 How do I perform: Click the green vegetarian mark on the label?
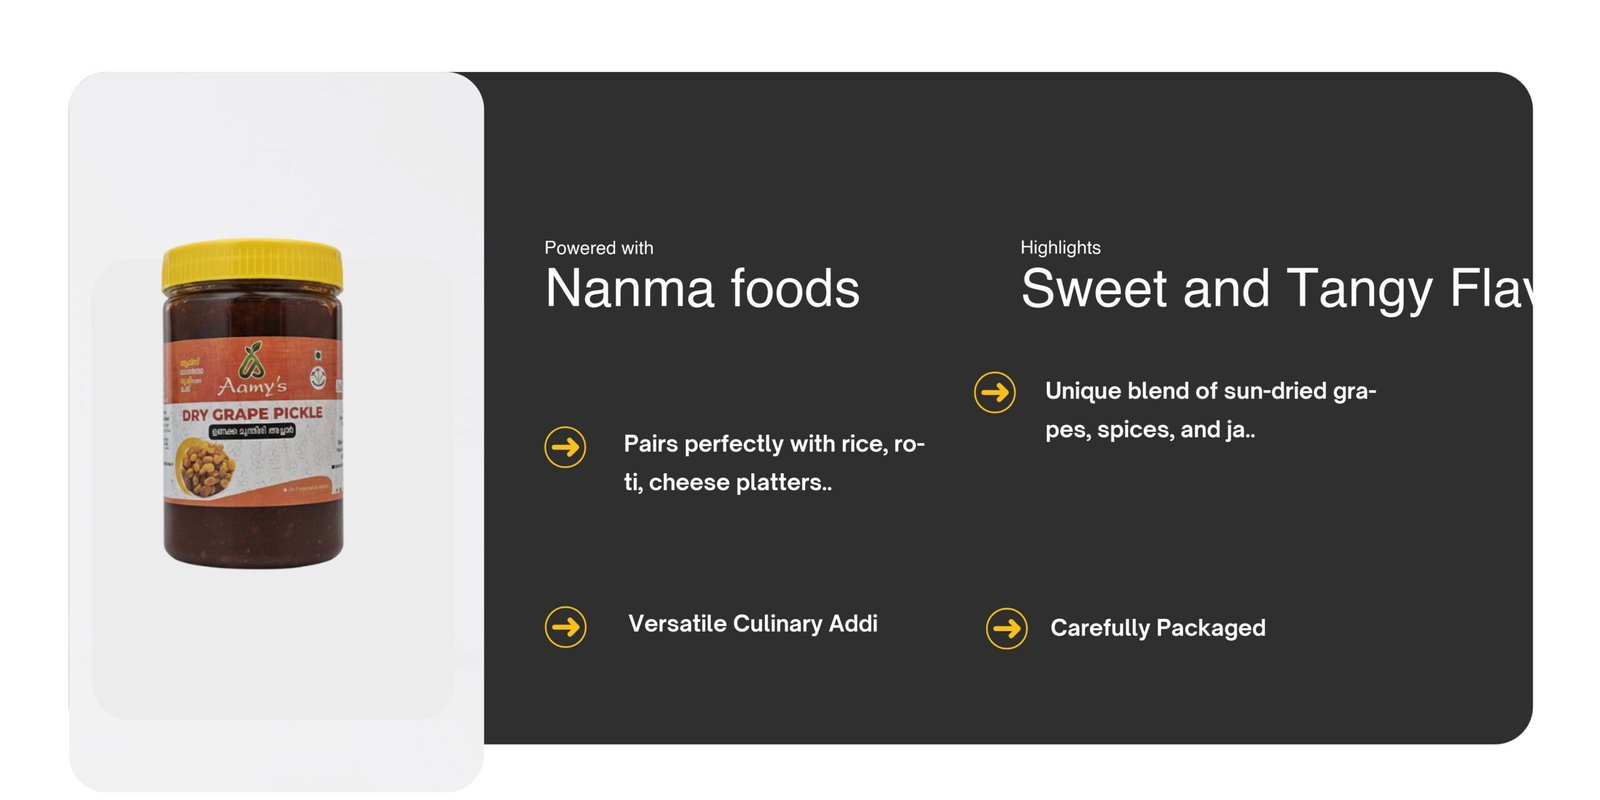coord(318,355)
